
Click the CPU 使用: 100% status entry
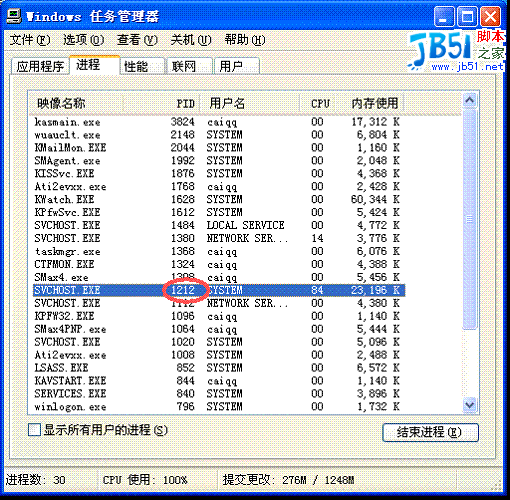coord(145,480)
